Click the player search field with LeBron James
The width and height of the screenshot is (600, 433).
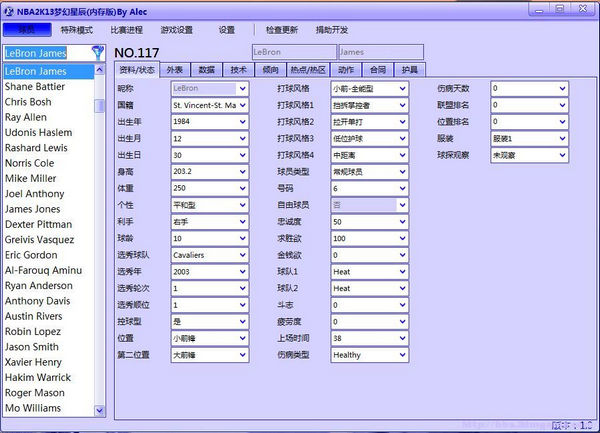coord(48,53)
